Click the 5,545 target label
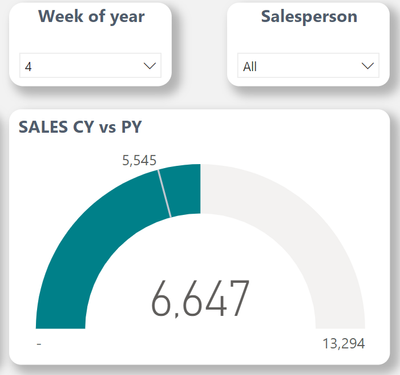The image size is (400, 375). click(x=139, y=161)
